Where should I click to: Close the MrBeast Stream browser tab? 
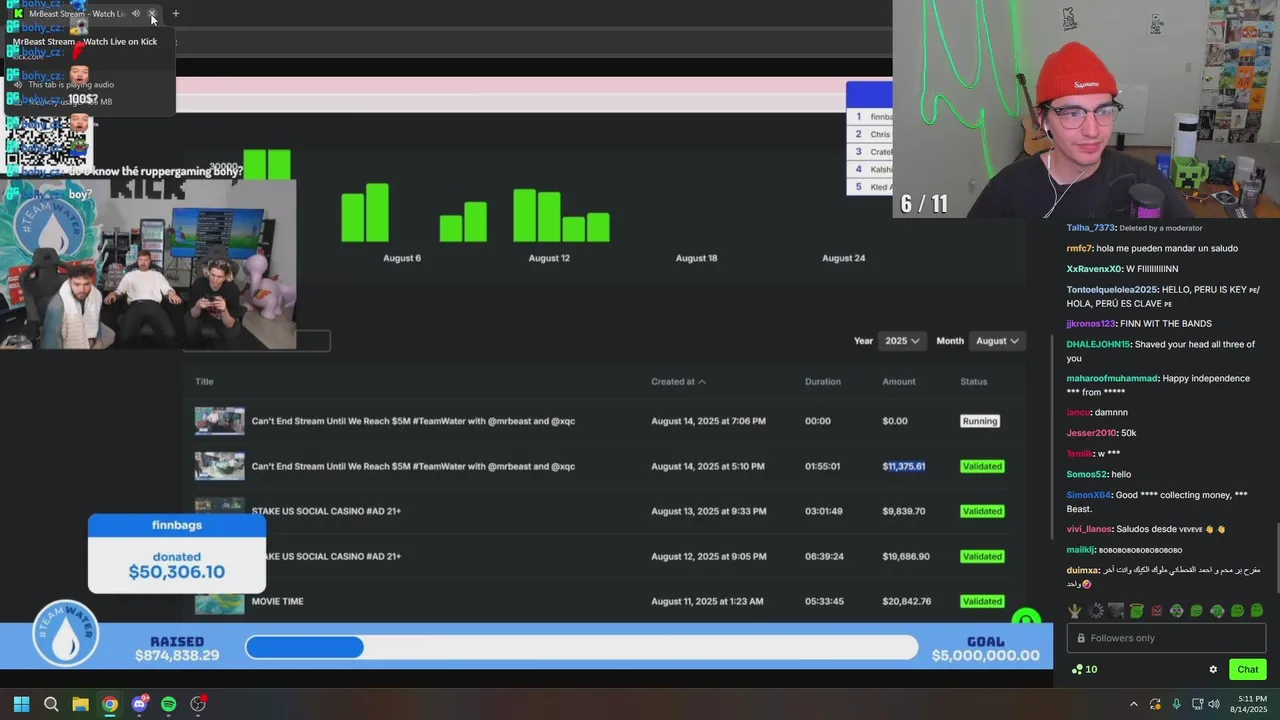[152, 14]
